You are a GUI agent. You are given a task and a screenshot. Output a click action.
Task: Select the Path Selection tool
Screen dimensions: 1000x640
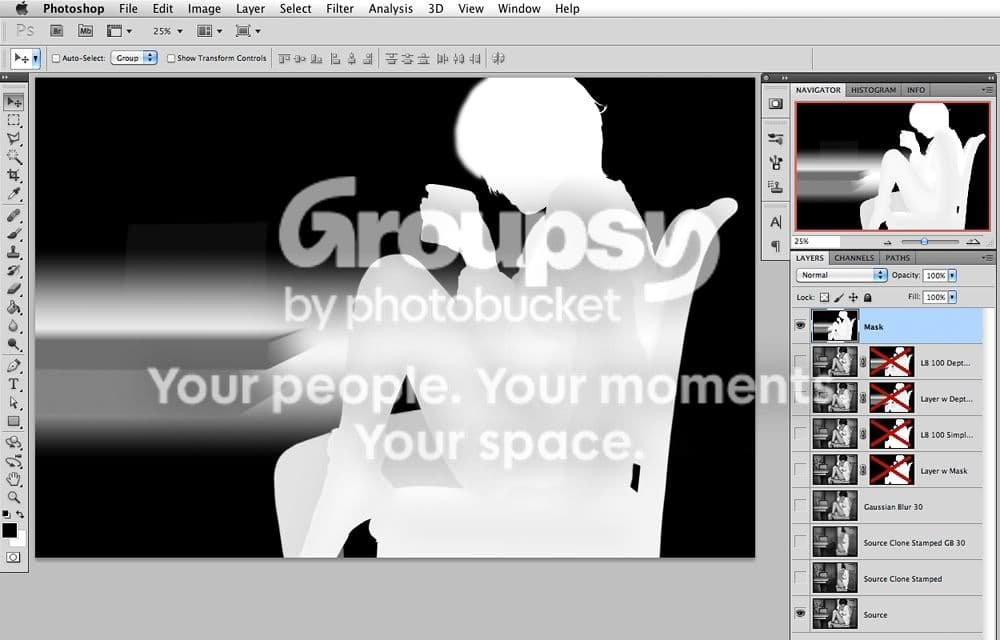click(x=13, y=403)
